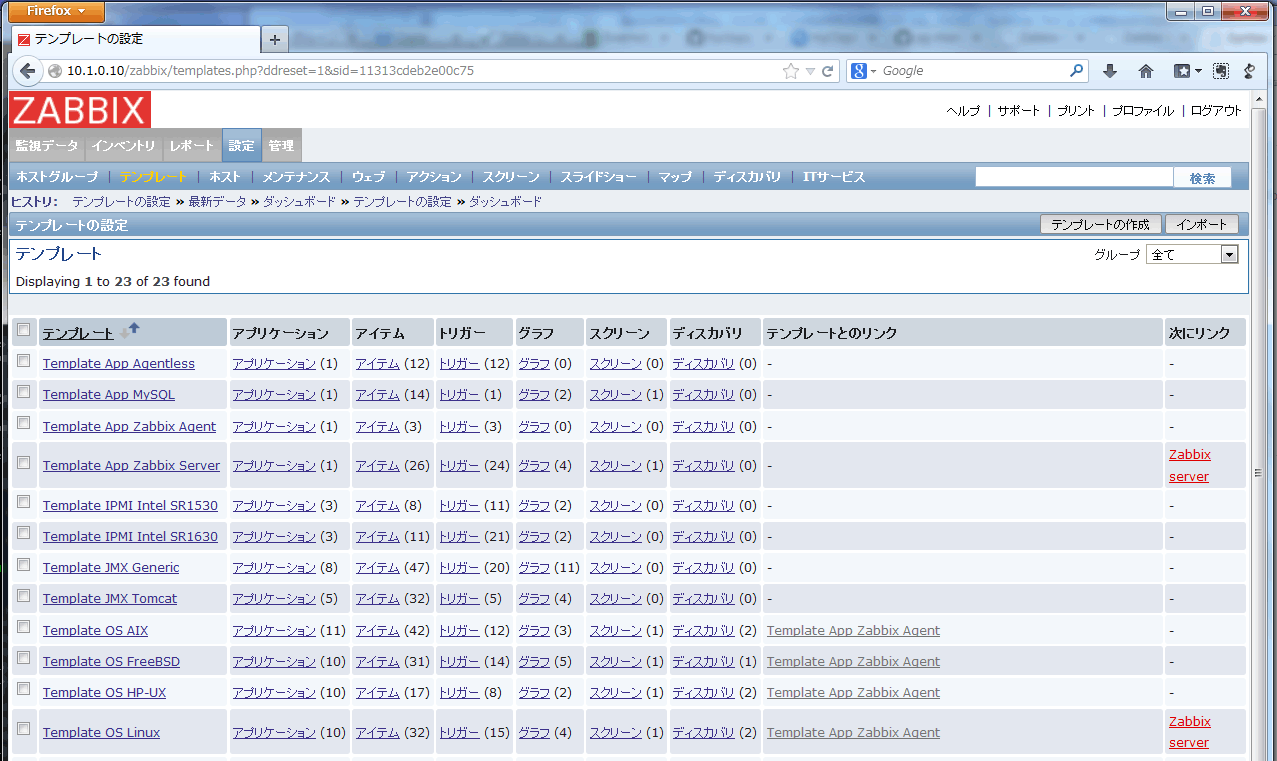Click the テンプレートの作成 button
Image resolution: width=1277 pixels, height=761 pixels.
pos(1101,225)
